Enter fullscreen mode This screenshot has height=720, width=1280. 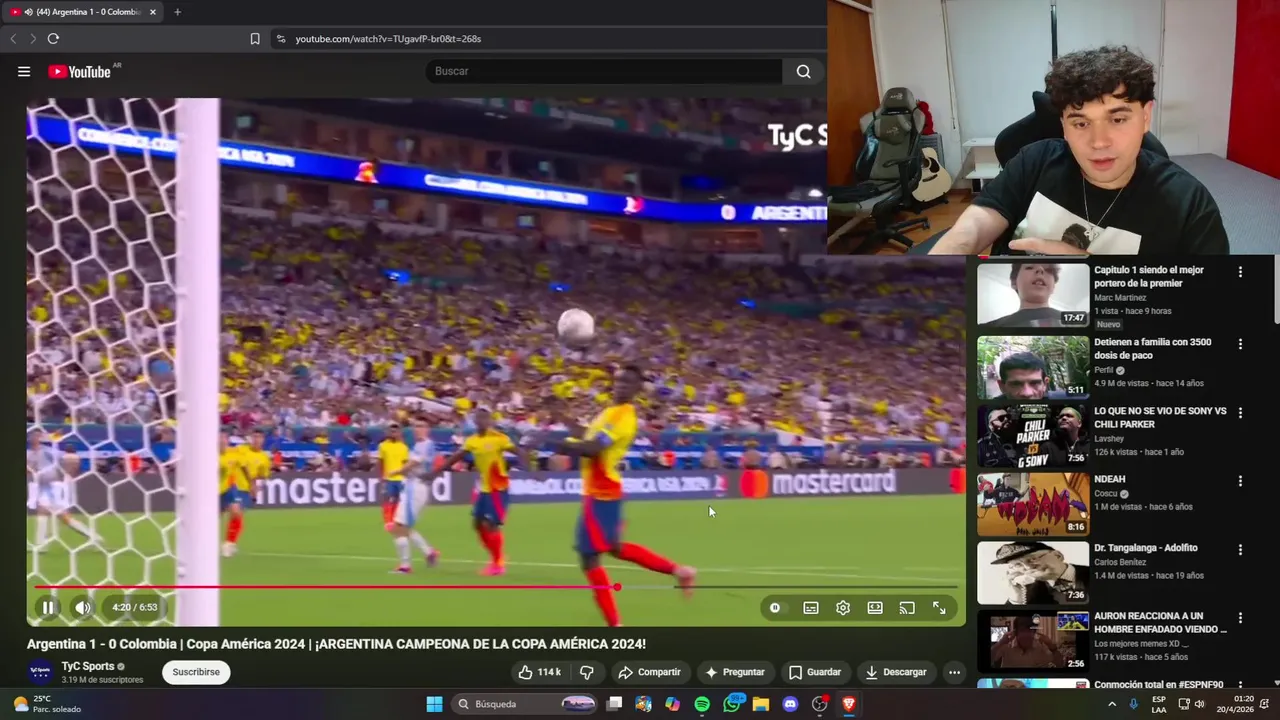pos(939,607)
